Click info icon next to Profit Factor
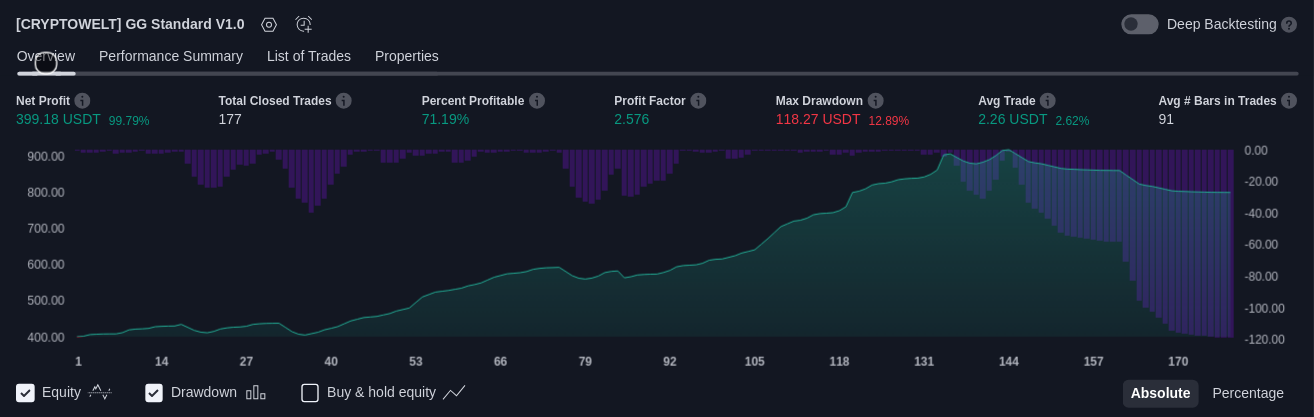Image resolution: width=1314 pixels, height=417 pixels. (698, 101)
